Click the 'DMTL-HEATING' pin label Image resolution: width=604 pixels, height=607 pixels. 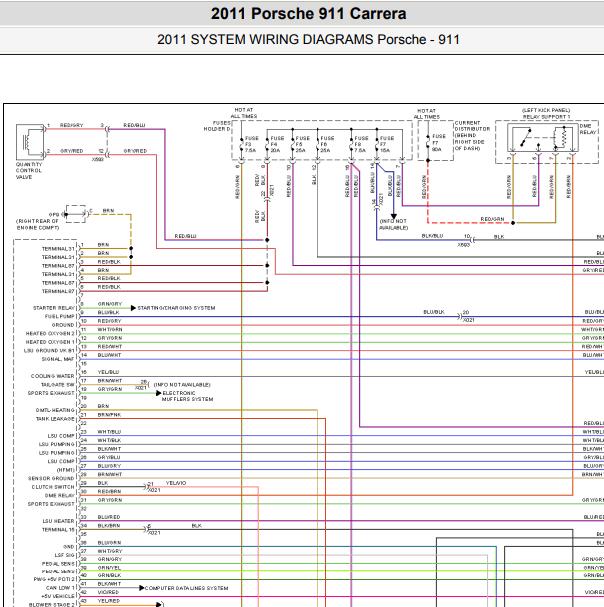click(x=55, y=410)
